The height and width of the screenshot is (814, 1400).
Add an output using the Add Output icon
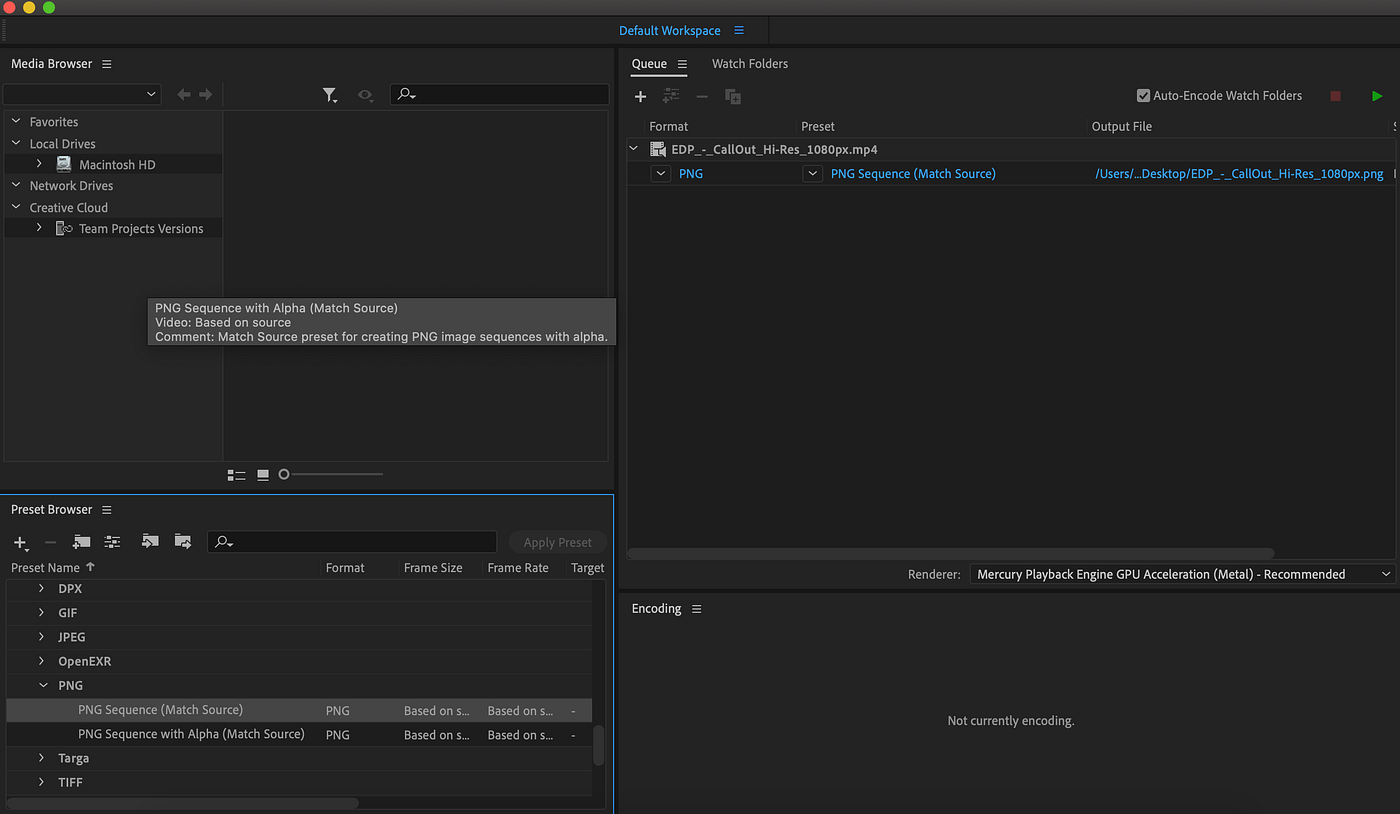click(x=670, y=96)
